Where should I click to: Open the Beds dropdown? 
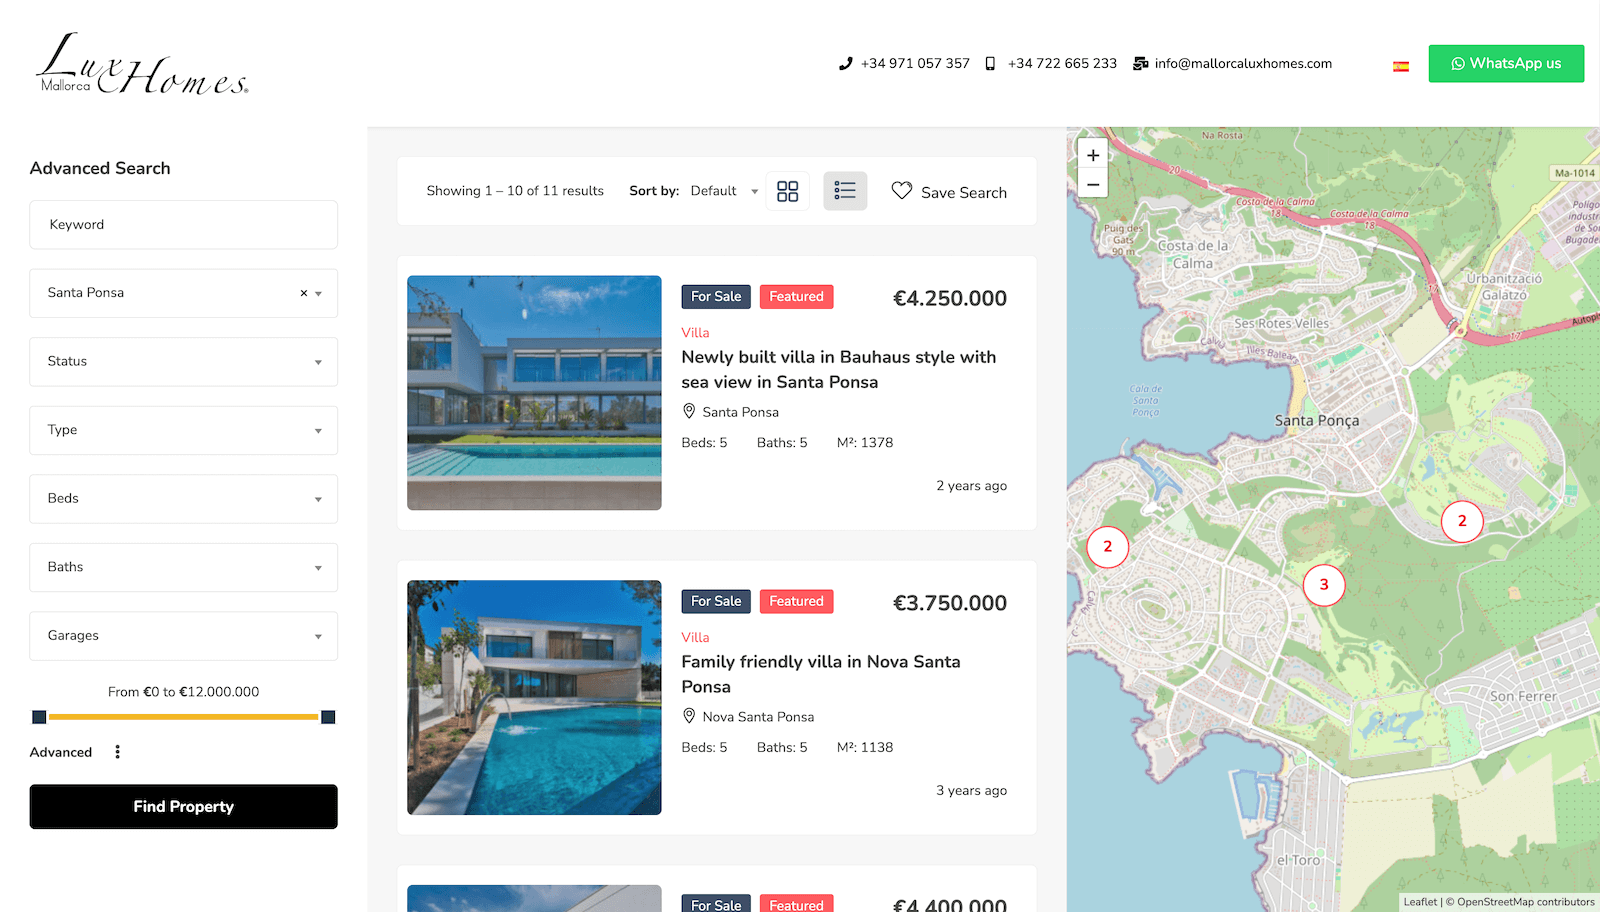pos(183,498)
